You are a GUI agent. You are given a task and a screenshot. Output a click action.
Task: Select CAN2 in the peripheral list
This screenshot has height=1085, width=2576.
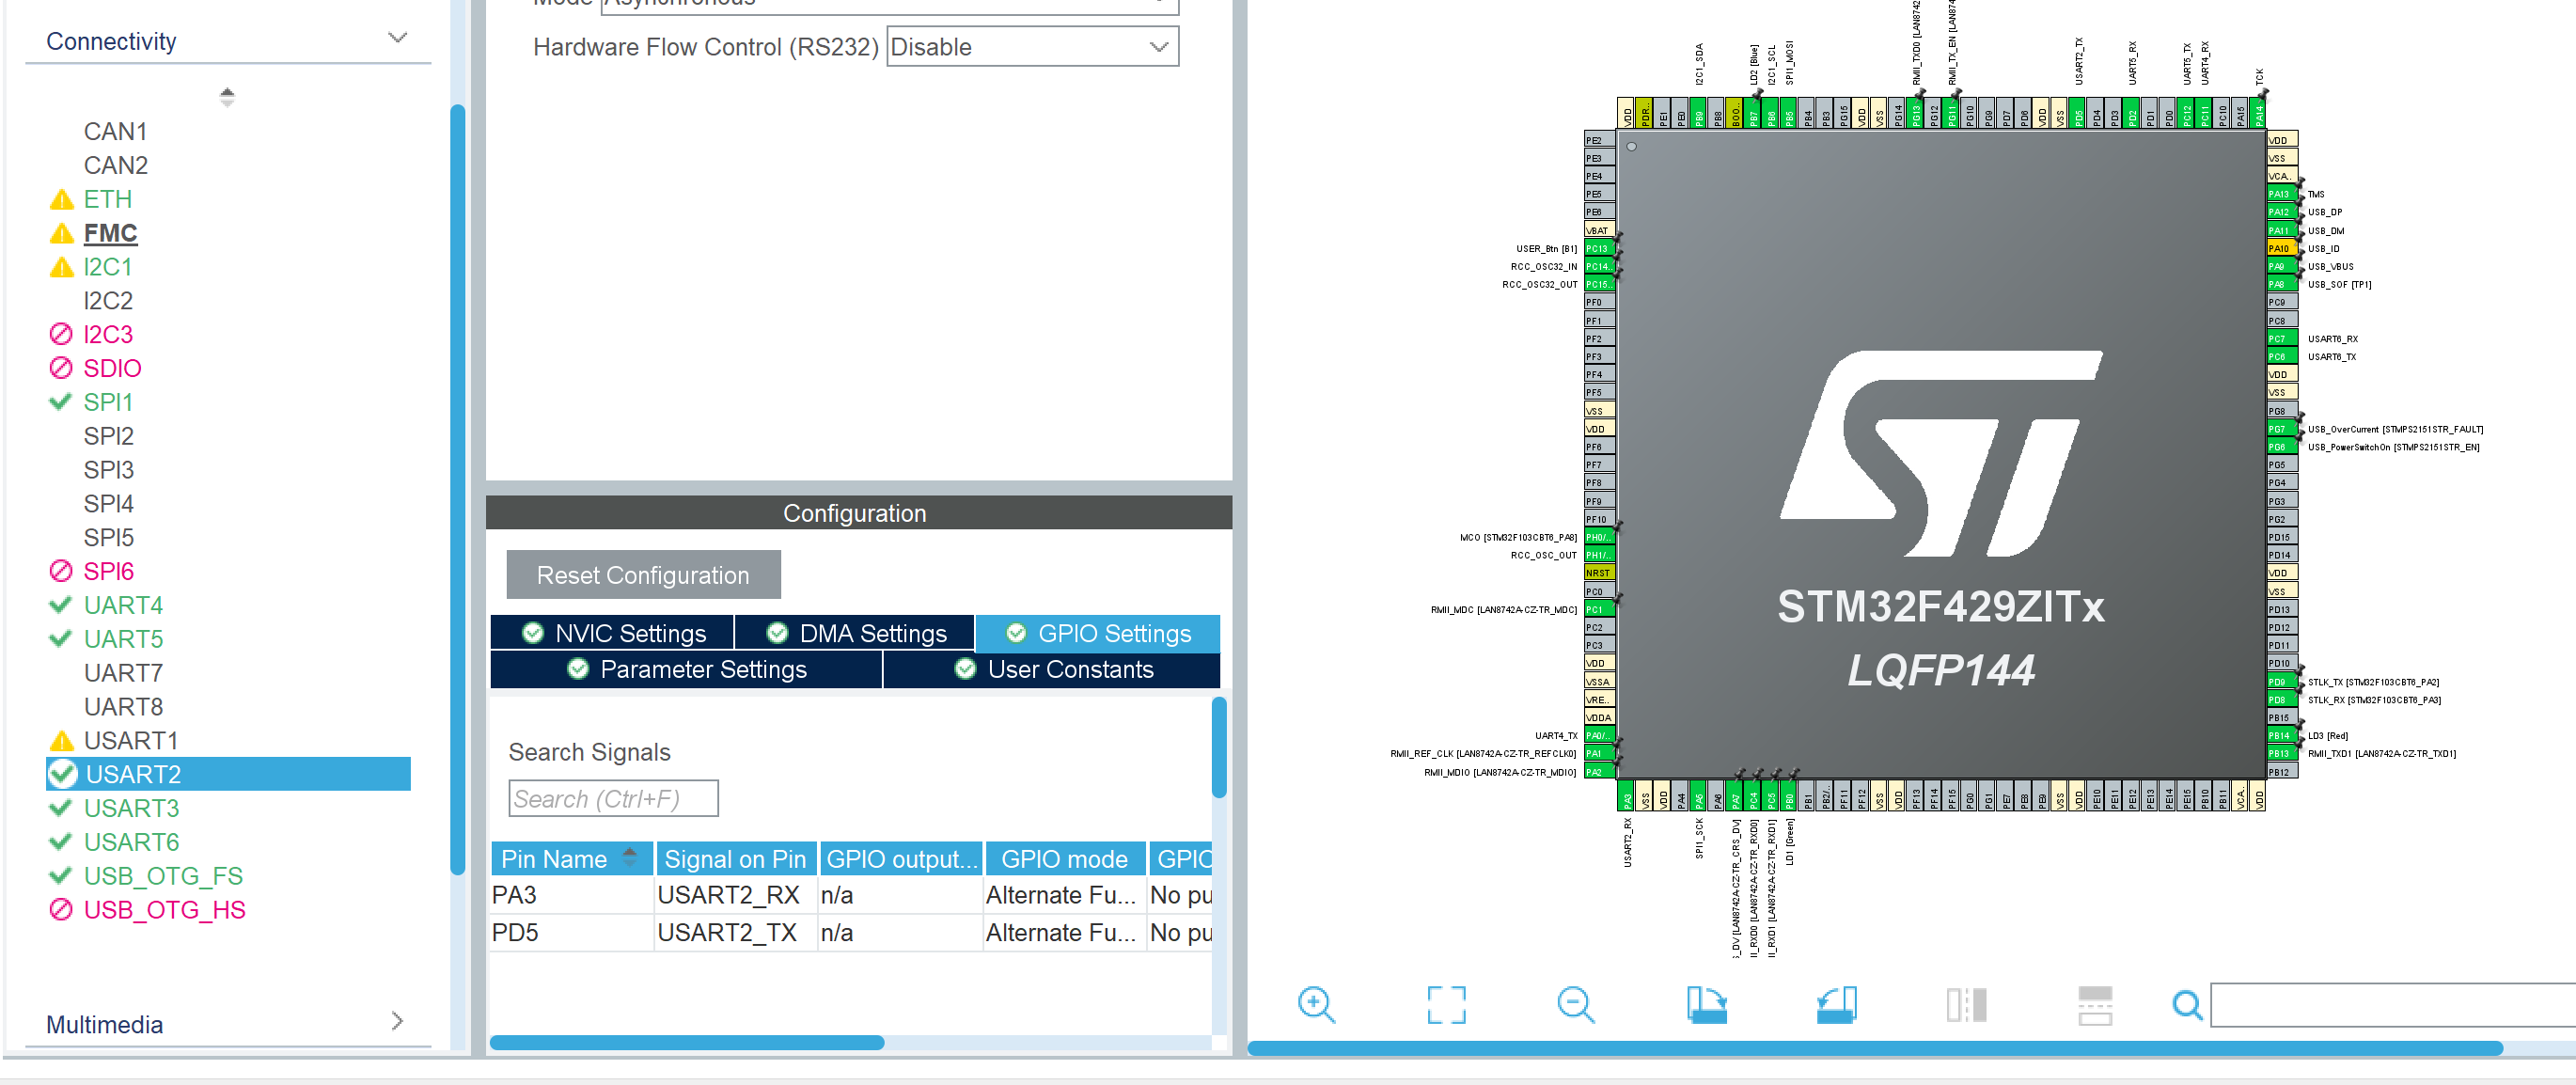[115, 166]
